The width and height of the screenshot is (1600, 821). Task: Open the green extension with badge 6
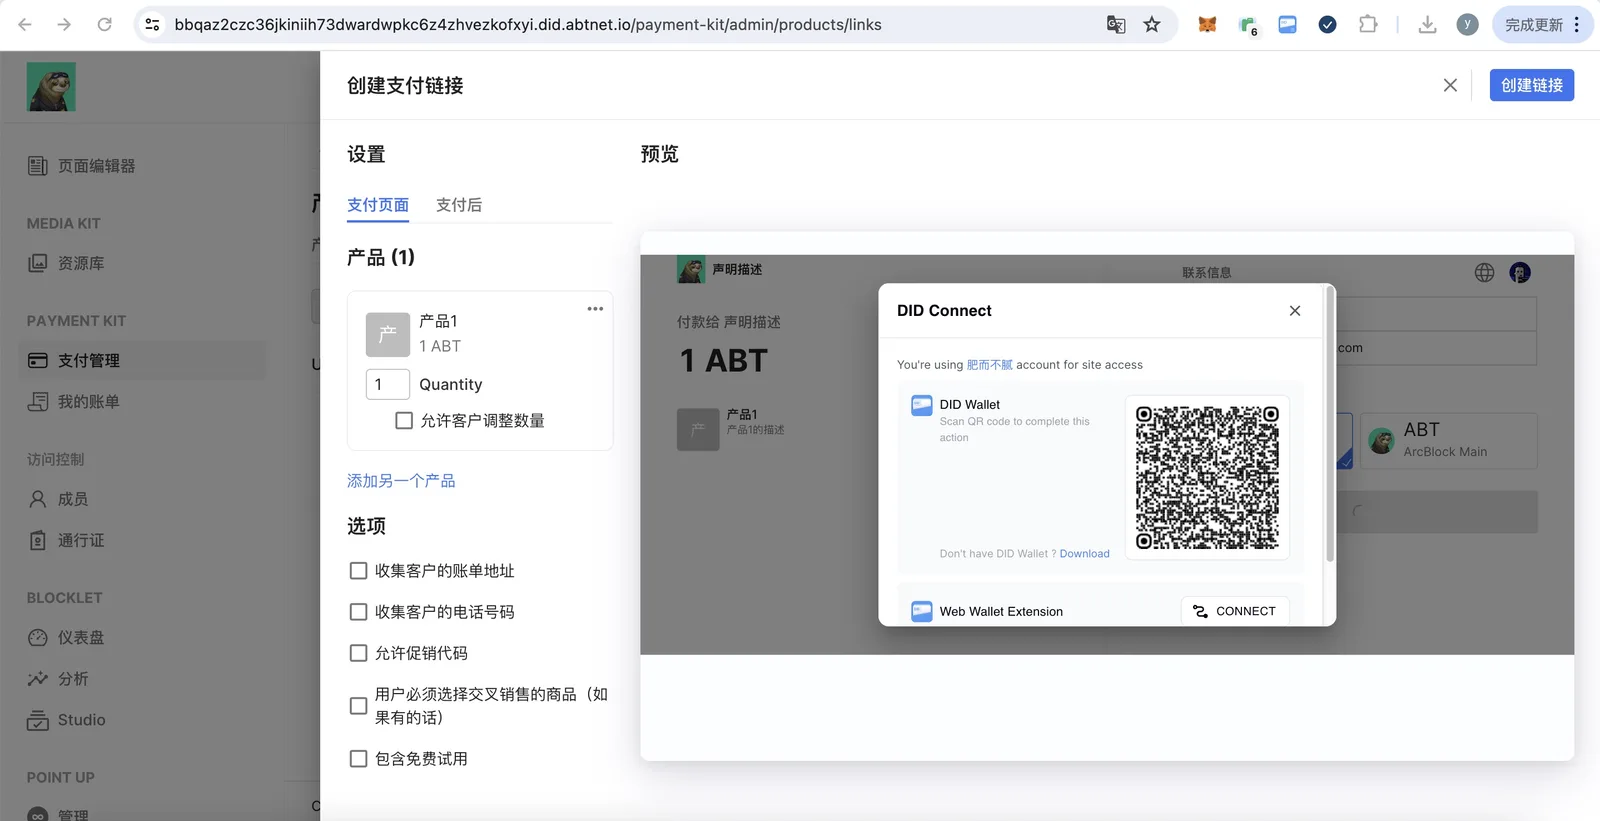pyautogui.click(x=1248, y=26)
